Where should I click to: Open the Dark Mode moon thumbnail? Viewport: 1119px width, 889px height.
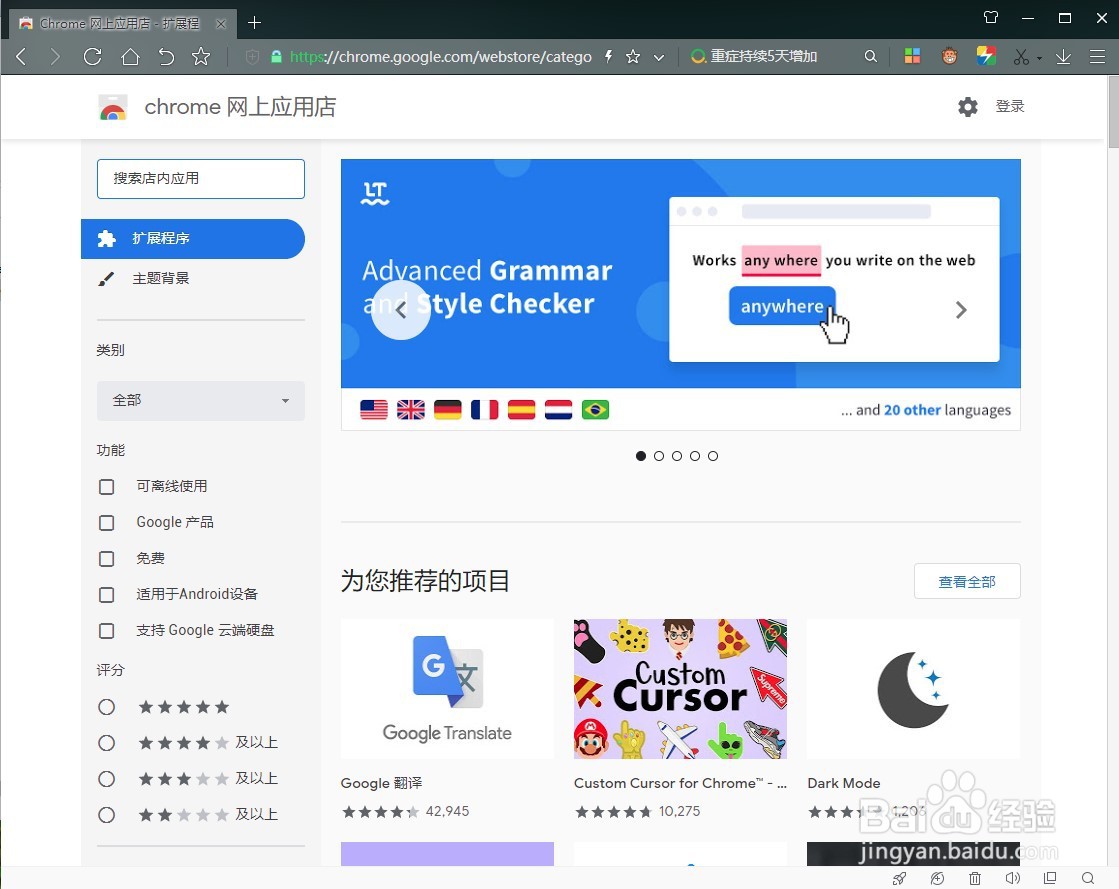point(913,689)
